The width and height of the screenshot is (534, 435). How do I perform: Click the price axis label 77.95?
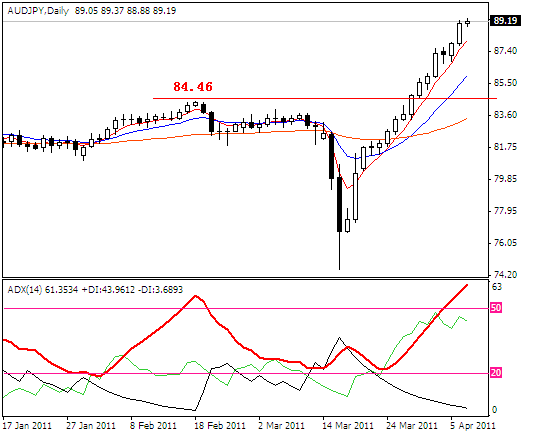505,211
